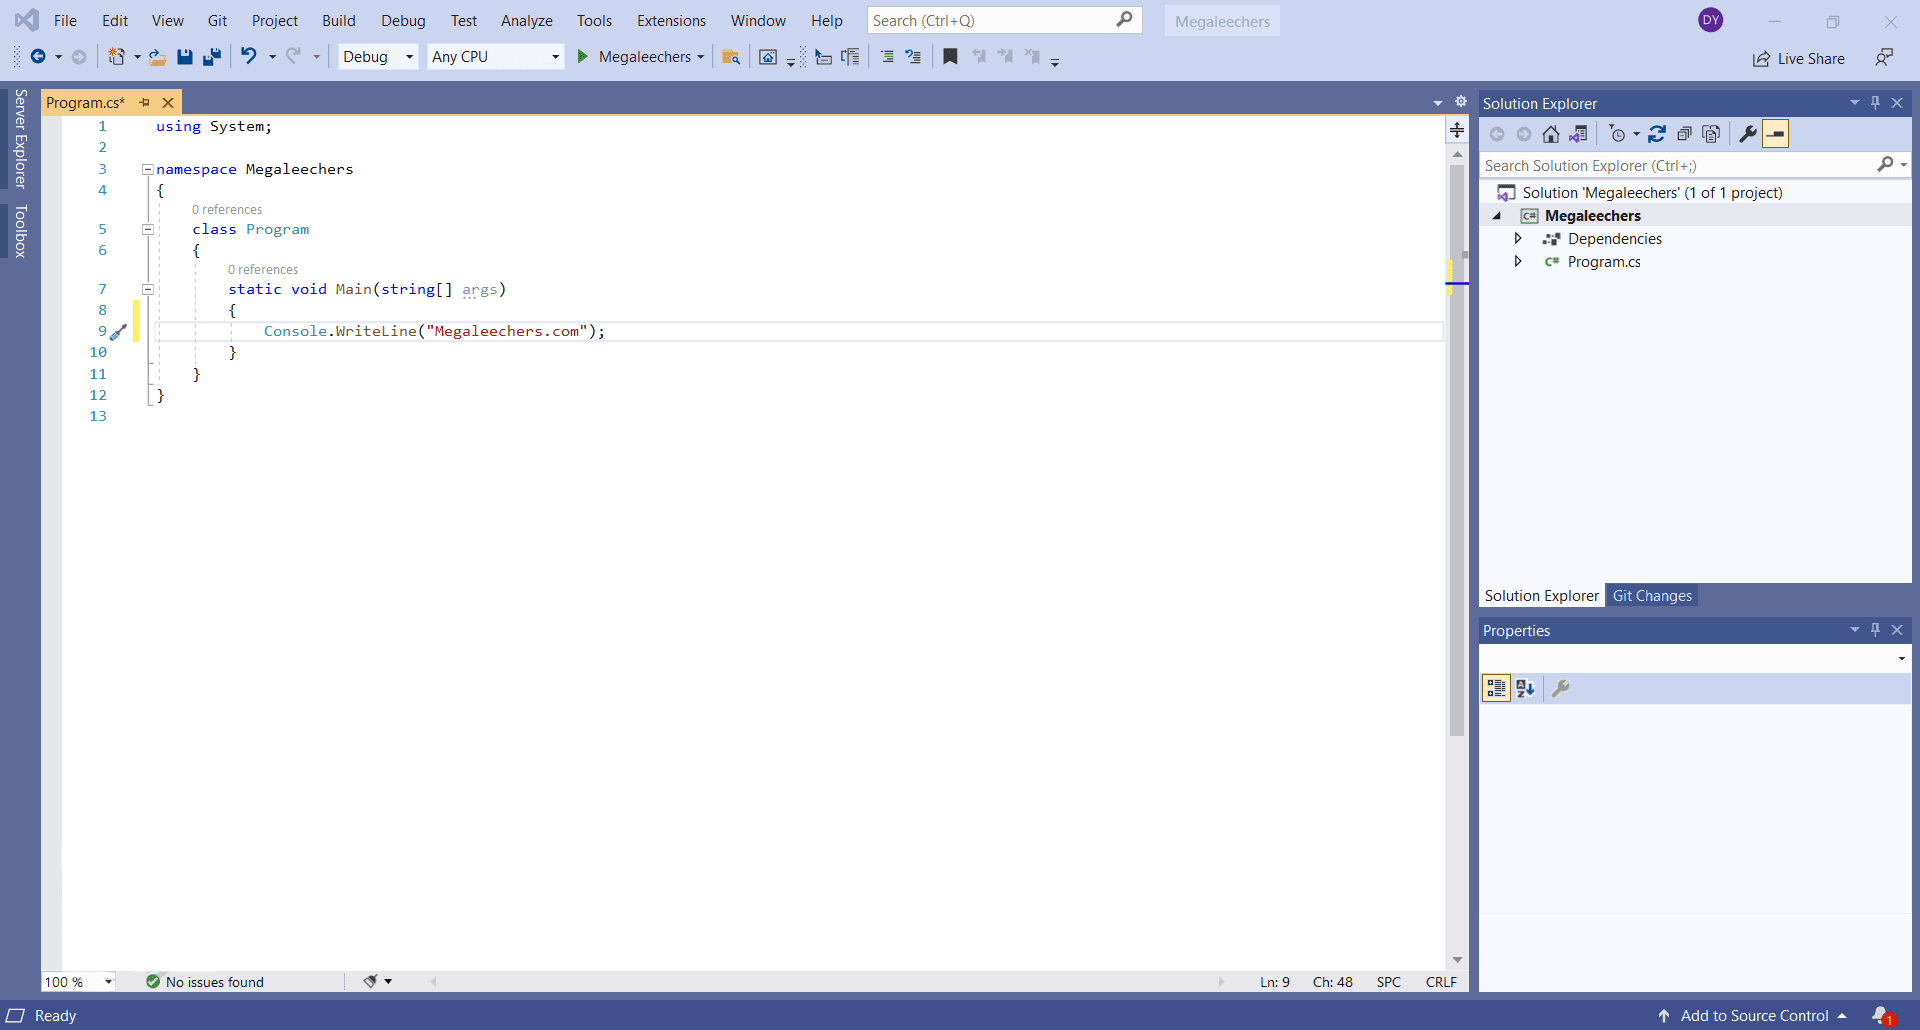Click the Property Pages wrench in Properties
Screen dimensions: 1920x1030
pos(1561,688)
